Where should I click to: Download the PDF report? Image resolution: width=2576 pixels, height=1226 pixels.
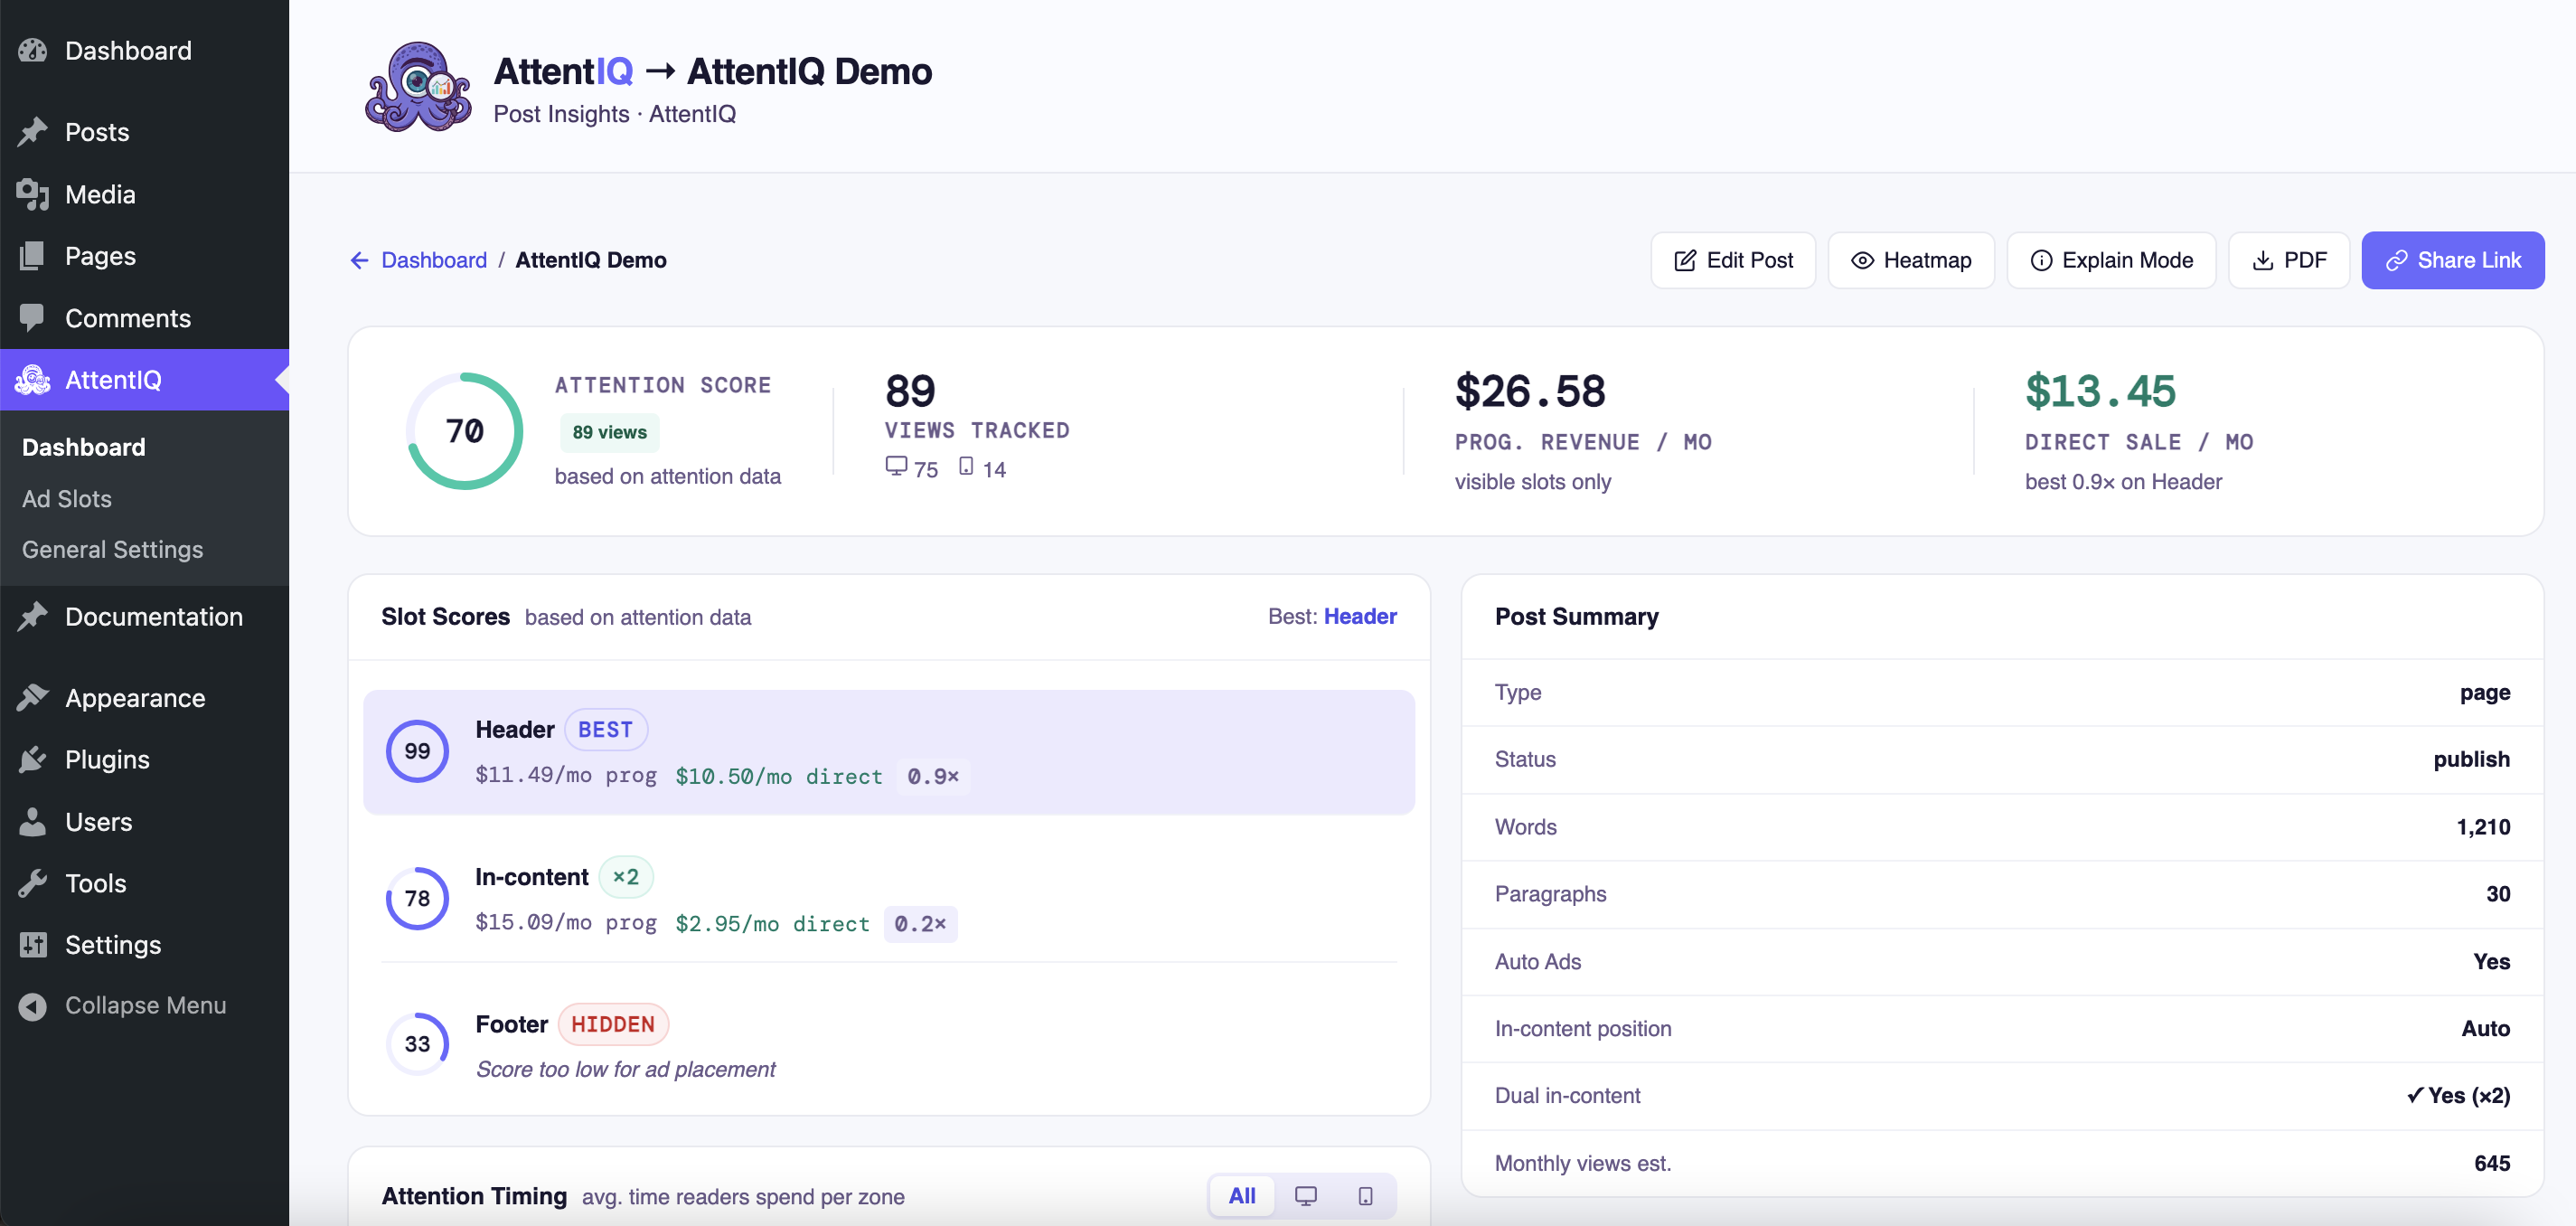coord(2288,260)
